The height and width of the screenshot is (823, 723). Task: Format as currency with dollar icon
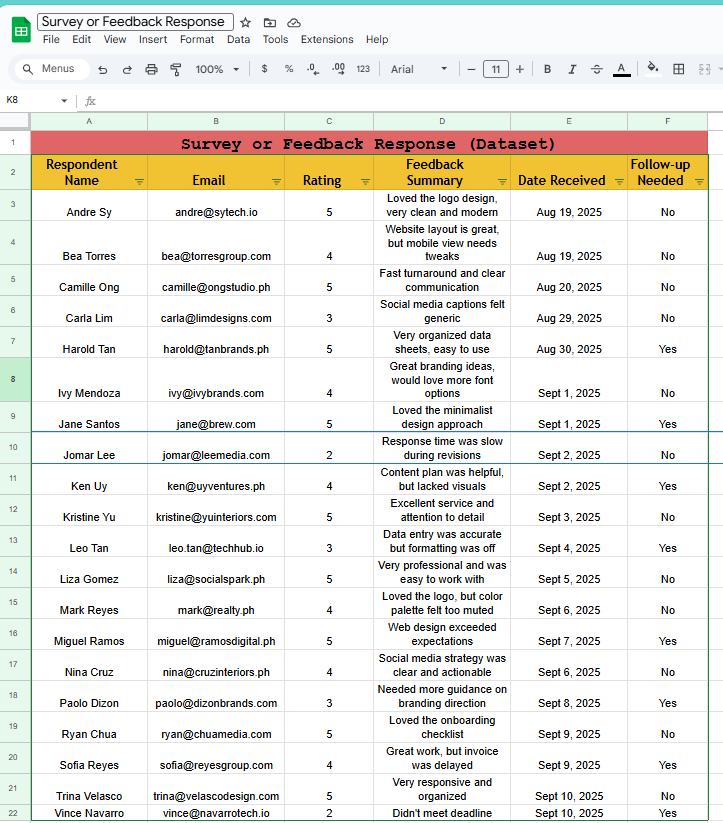click(265, 69)
